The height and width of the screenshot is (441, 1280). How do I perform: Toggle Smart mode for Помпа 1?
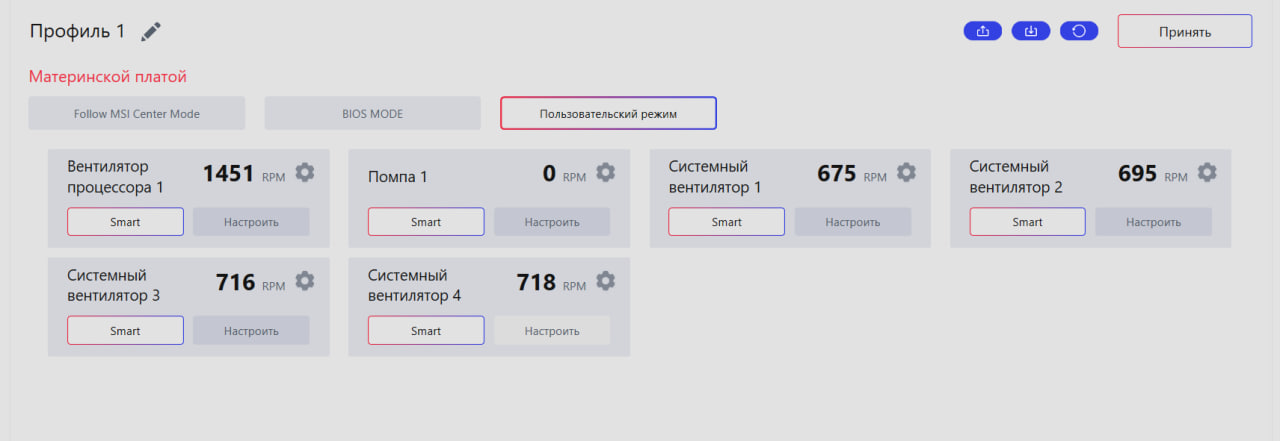tap(426, 222)
